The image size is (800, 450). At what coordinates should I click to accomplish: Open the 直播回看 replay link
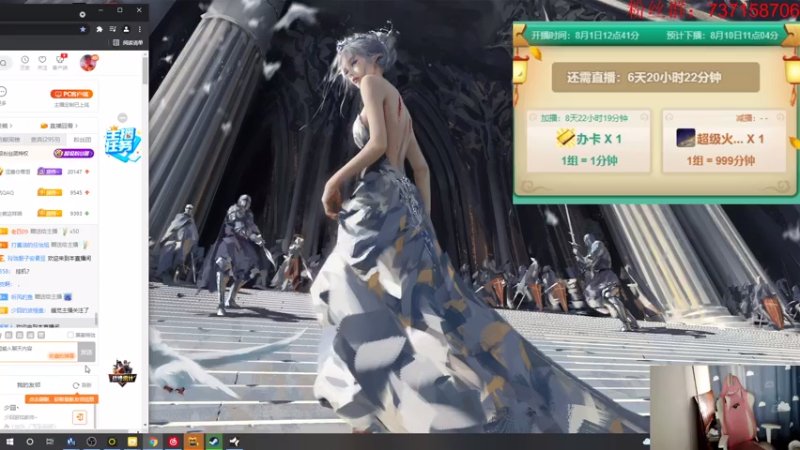[x=59, y=126]
